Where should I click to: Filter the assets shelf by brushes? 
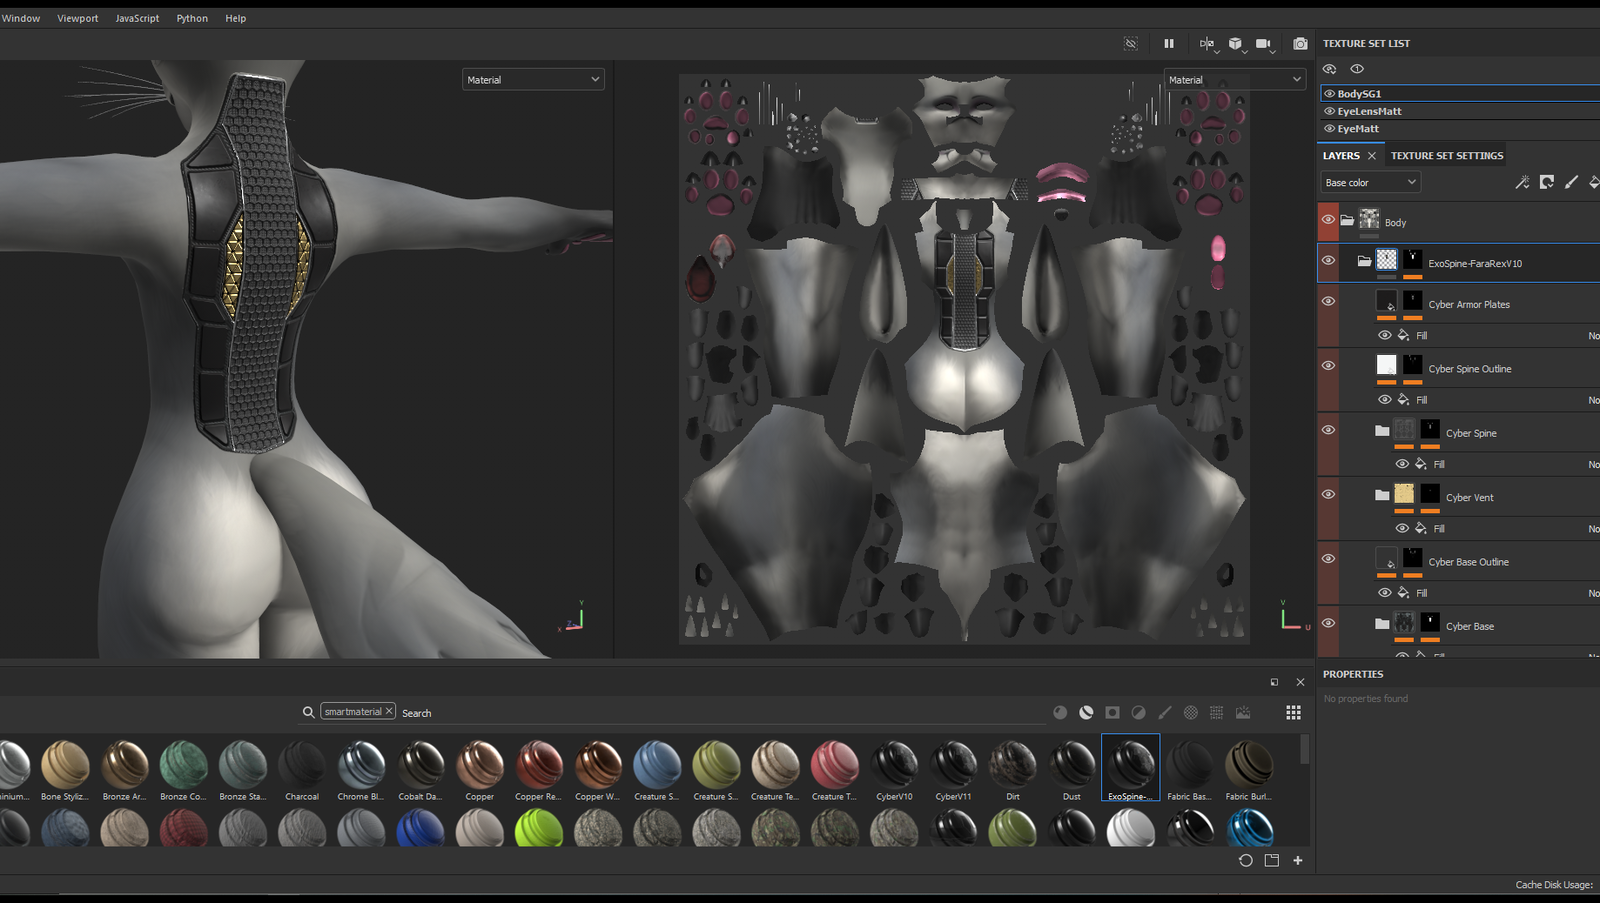pos(1165,713)
